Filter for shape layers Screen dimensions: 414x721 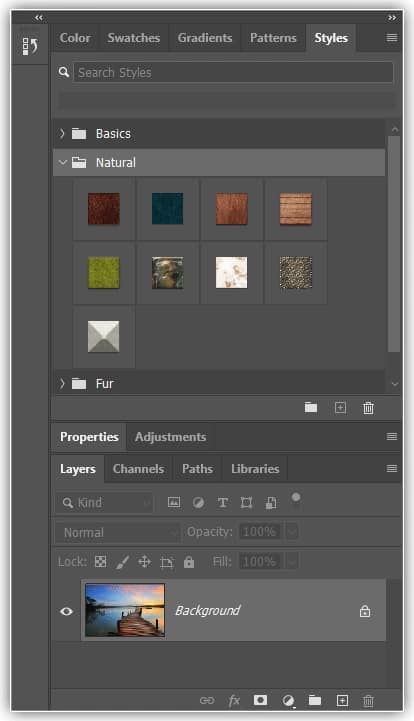pos(247,503)
